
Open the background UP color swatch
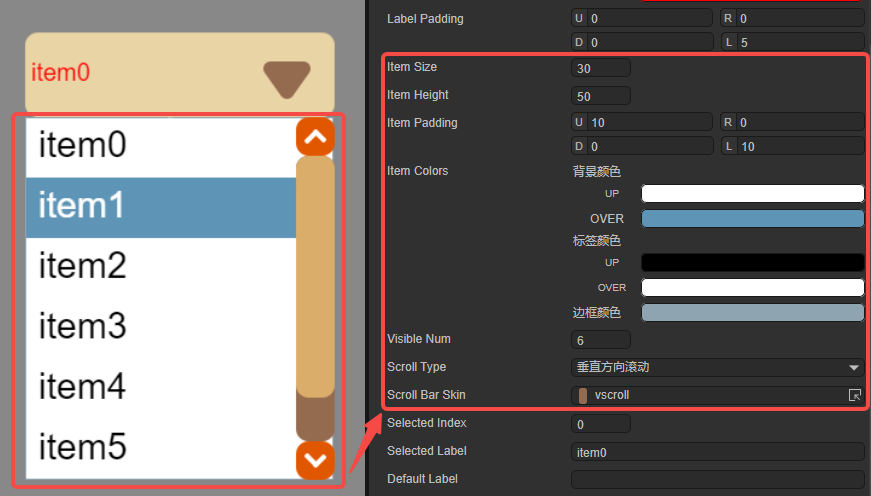(752, 194)
